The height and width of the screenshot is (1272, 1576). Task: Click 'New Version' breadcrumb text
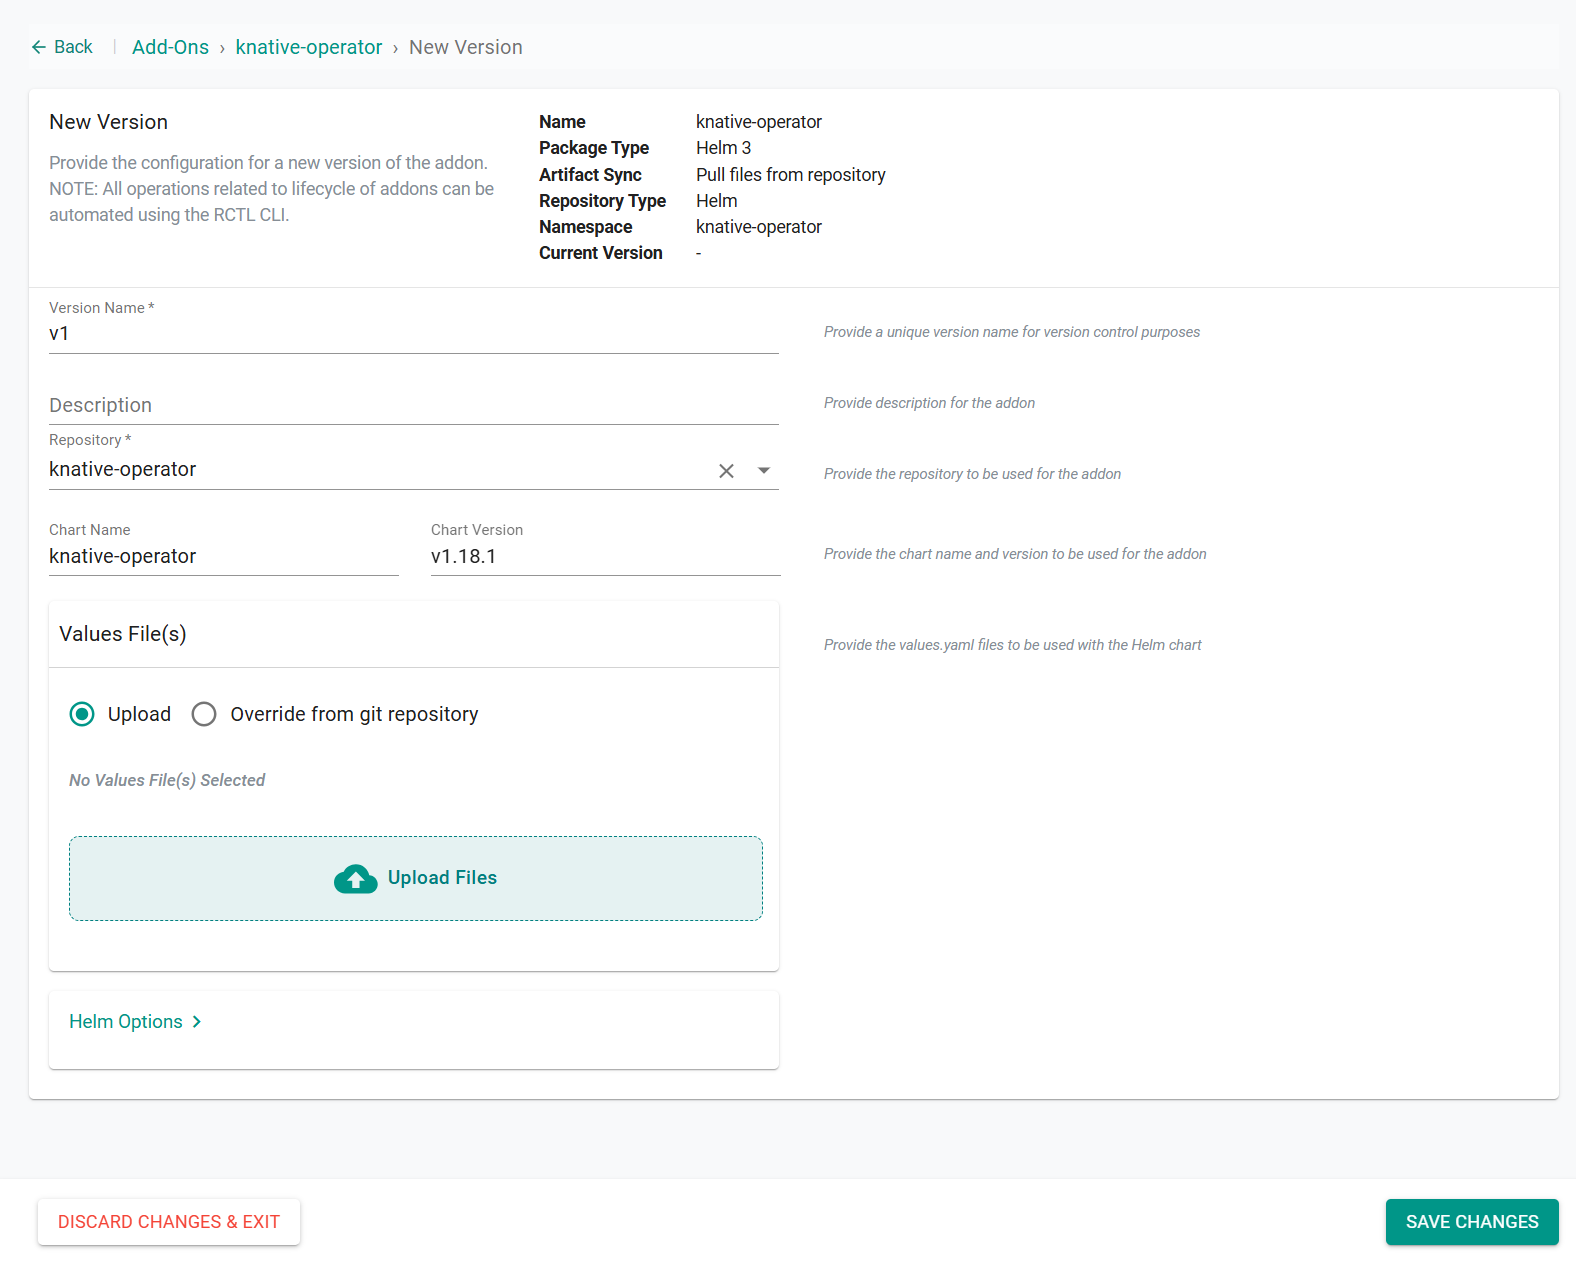466,47
